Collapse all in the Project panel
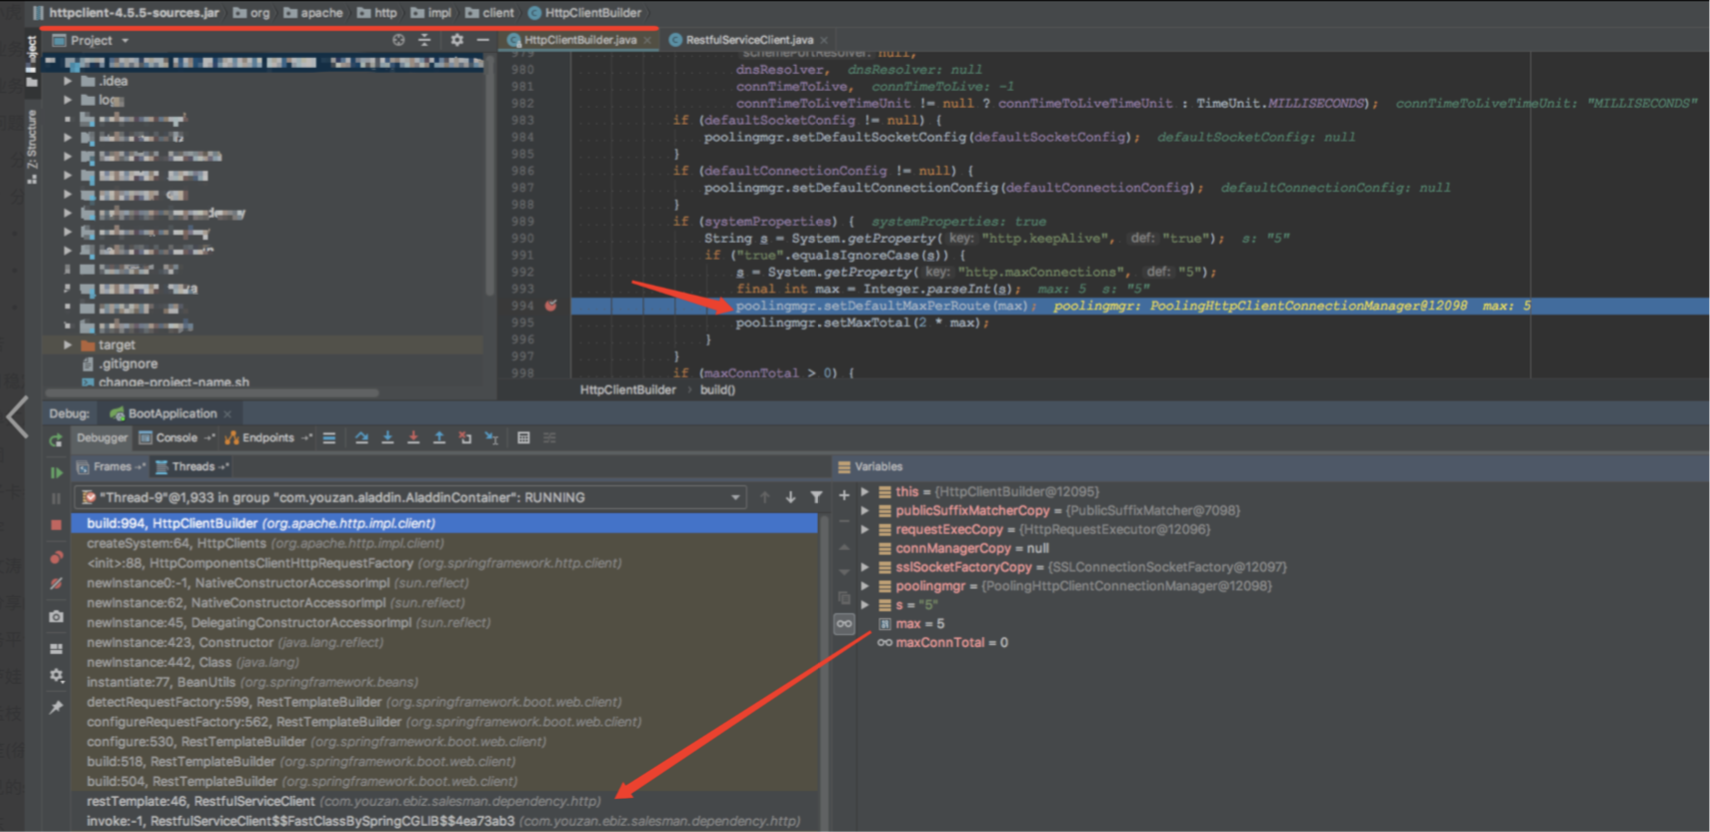1710x832 pixels. [x=424, y=40]
